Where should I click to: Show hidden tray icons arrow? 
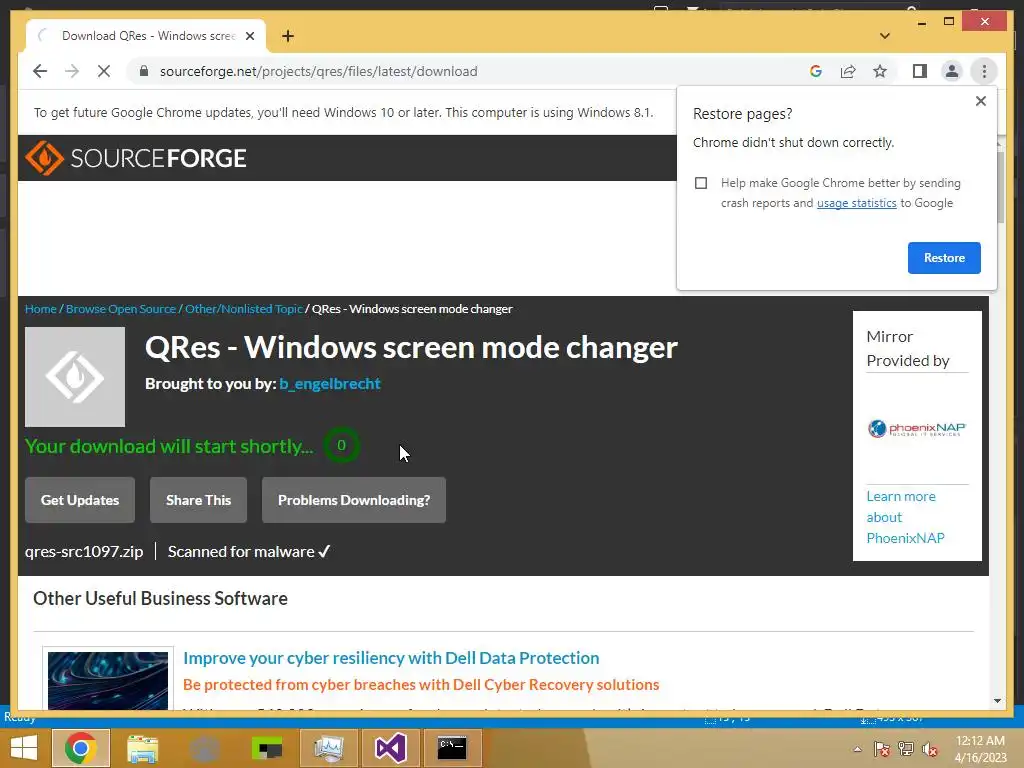tap(857, 749)
